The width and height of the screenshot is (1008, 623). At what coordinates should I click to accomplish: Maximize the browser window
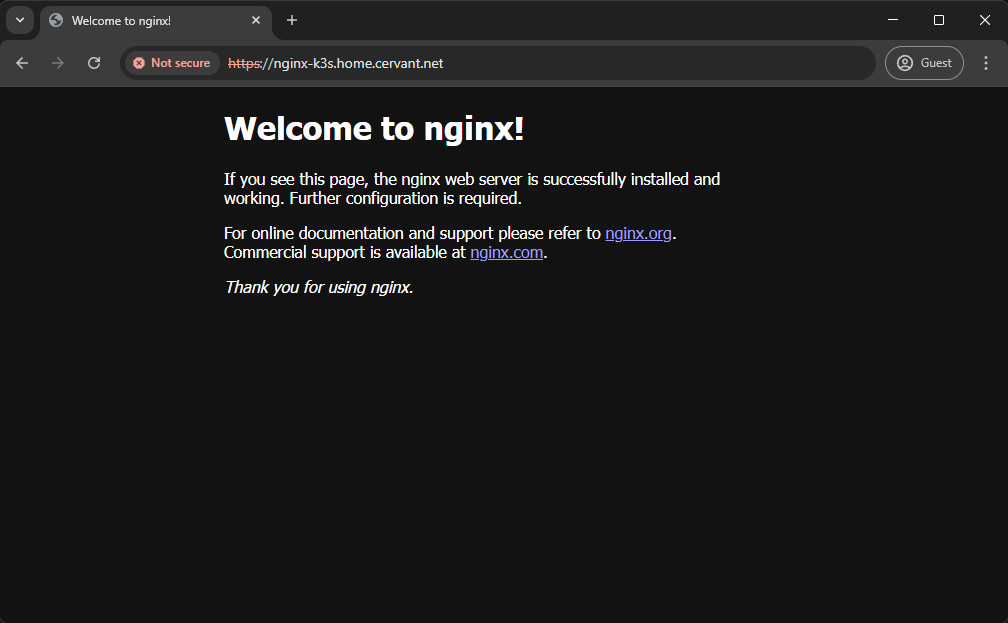click(x=939, y=20)
